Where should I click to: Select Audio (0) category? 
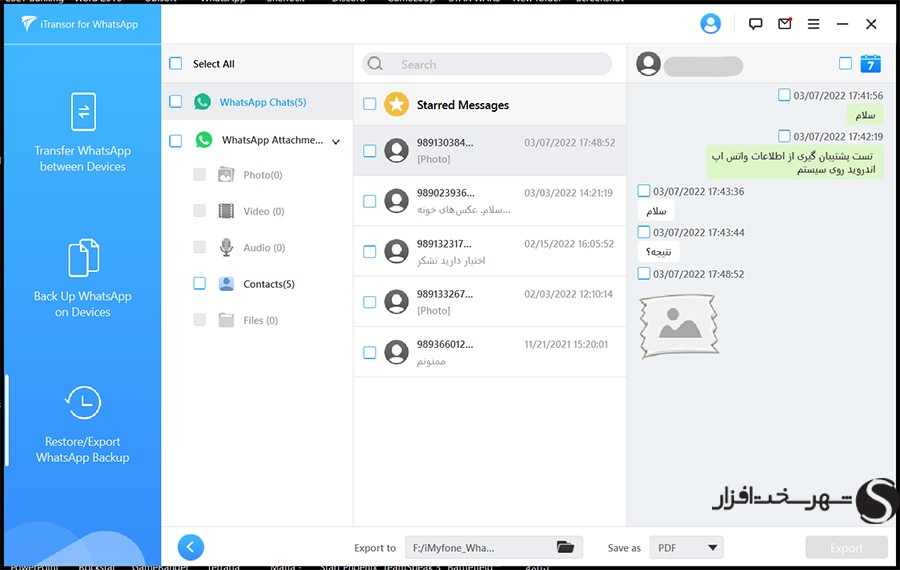(x=264, y=247)
